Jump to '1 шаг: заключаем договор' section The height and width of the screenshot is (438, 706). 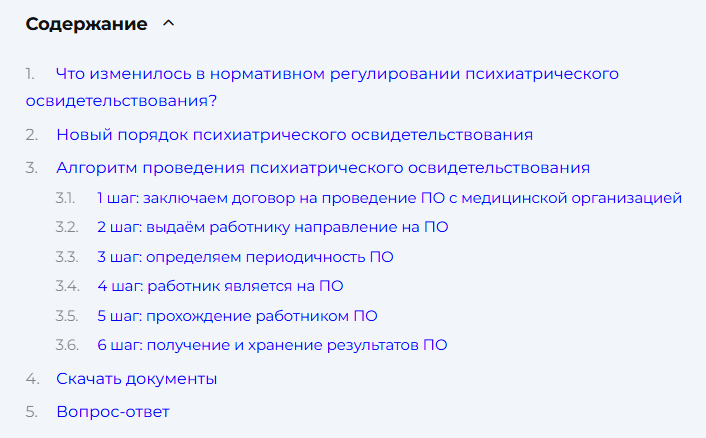[x=389, y=198]
